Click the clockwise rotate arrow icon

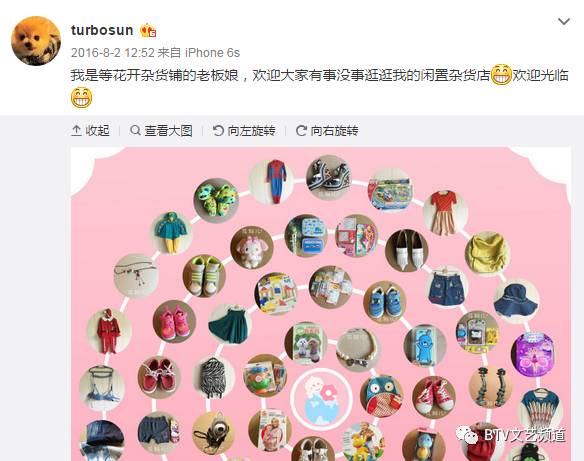pos(301,130)
